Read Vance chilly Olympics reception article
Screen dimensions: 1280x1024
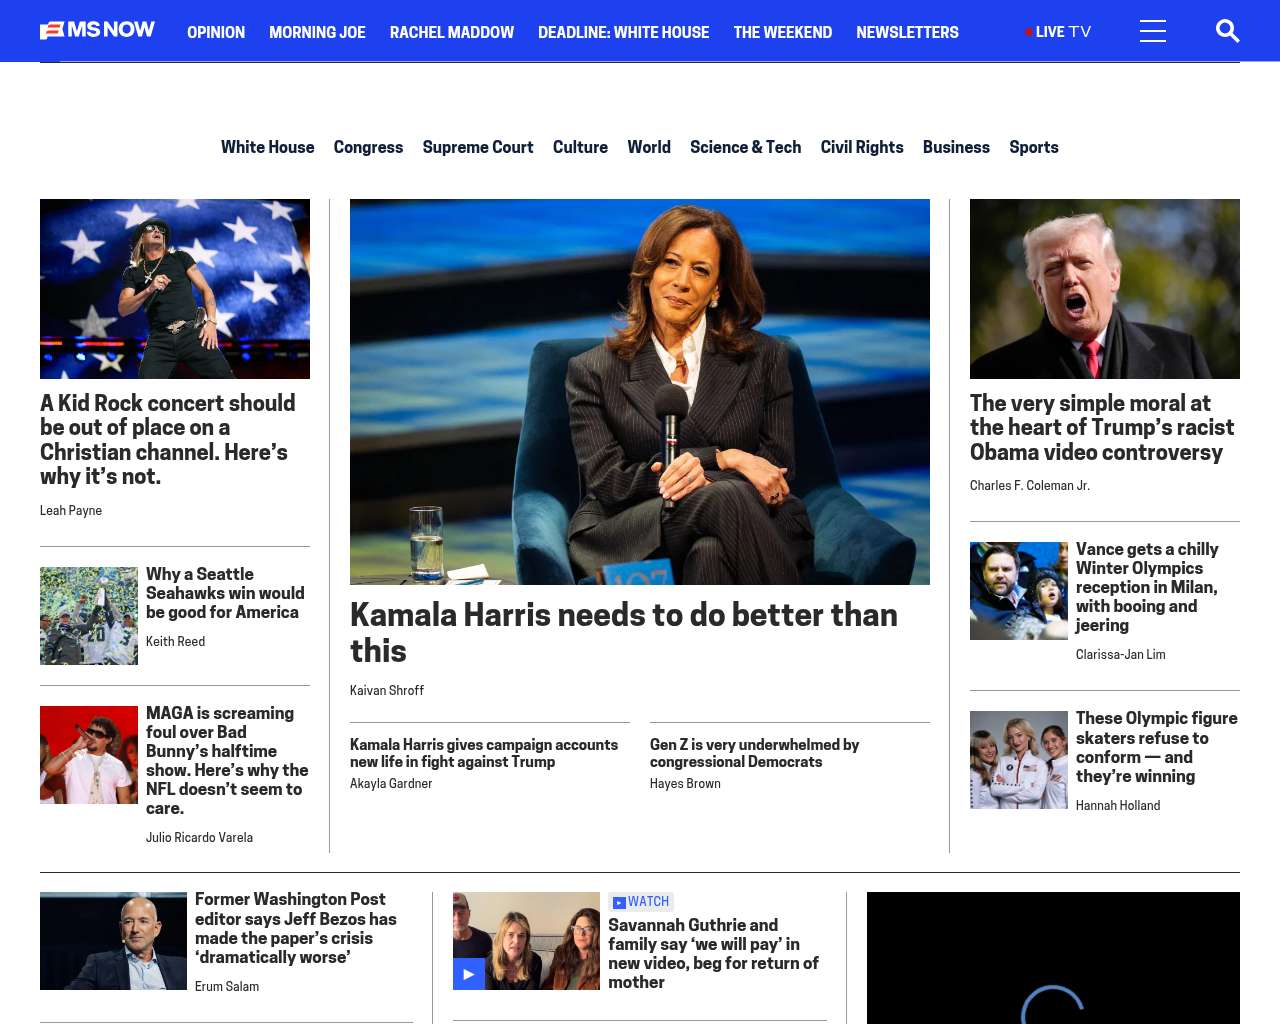(1147, 587)
